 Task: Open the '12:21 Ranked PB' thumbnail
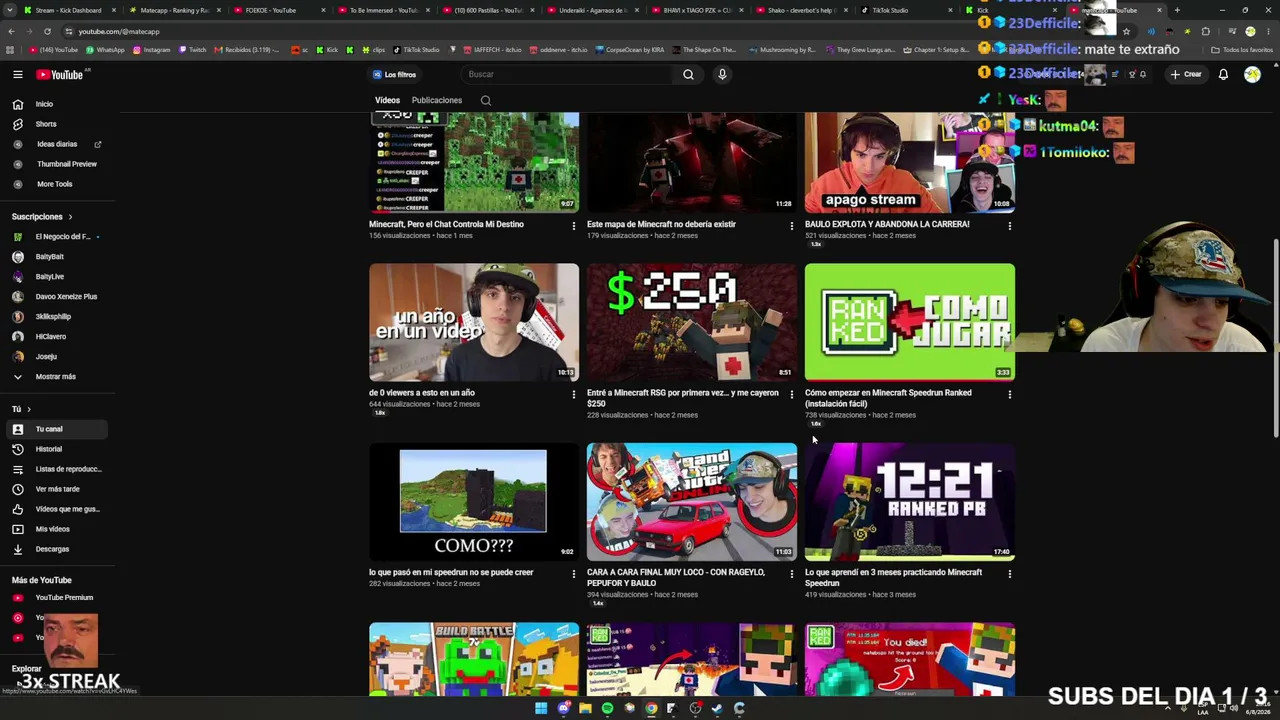910,502
